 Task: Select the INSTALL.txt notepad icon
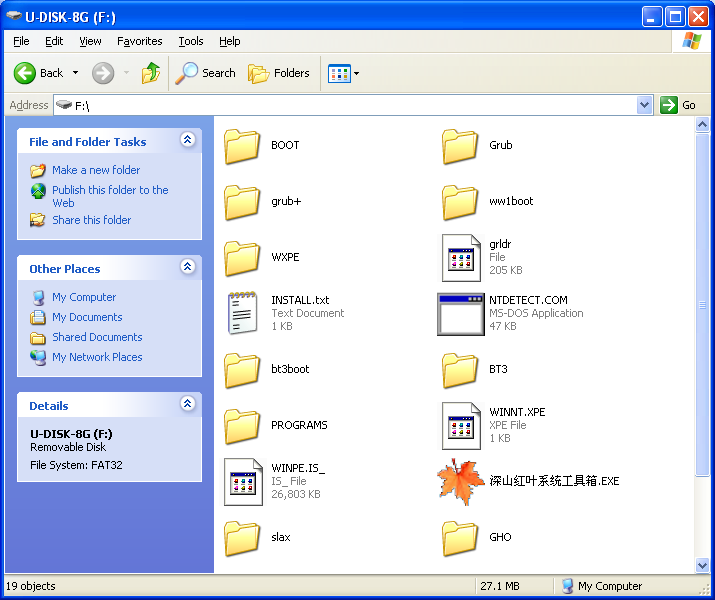[242, 313]
